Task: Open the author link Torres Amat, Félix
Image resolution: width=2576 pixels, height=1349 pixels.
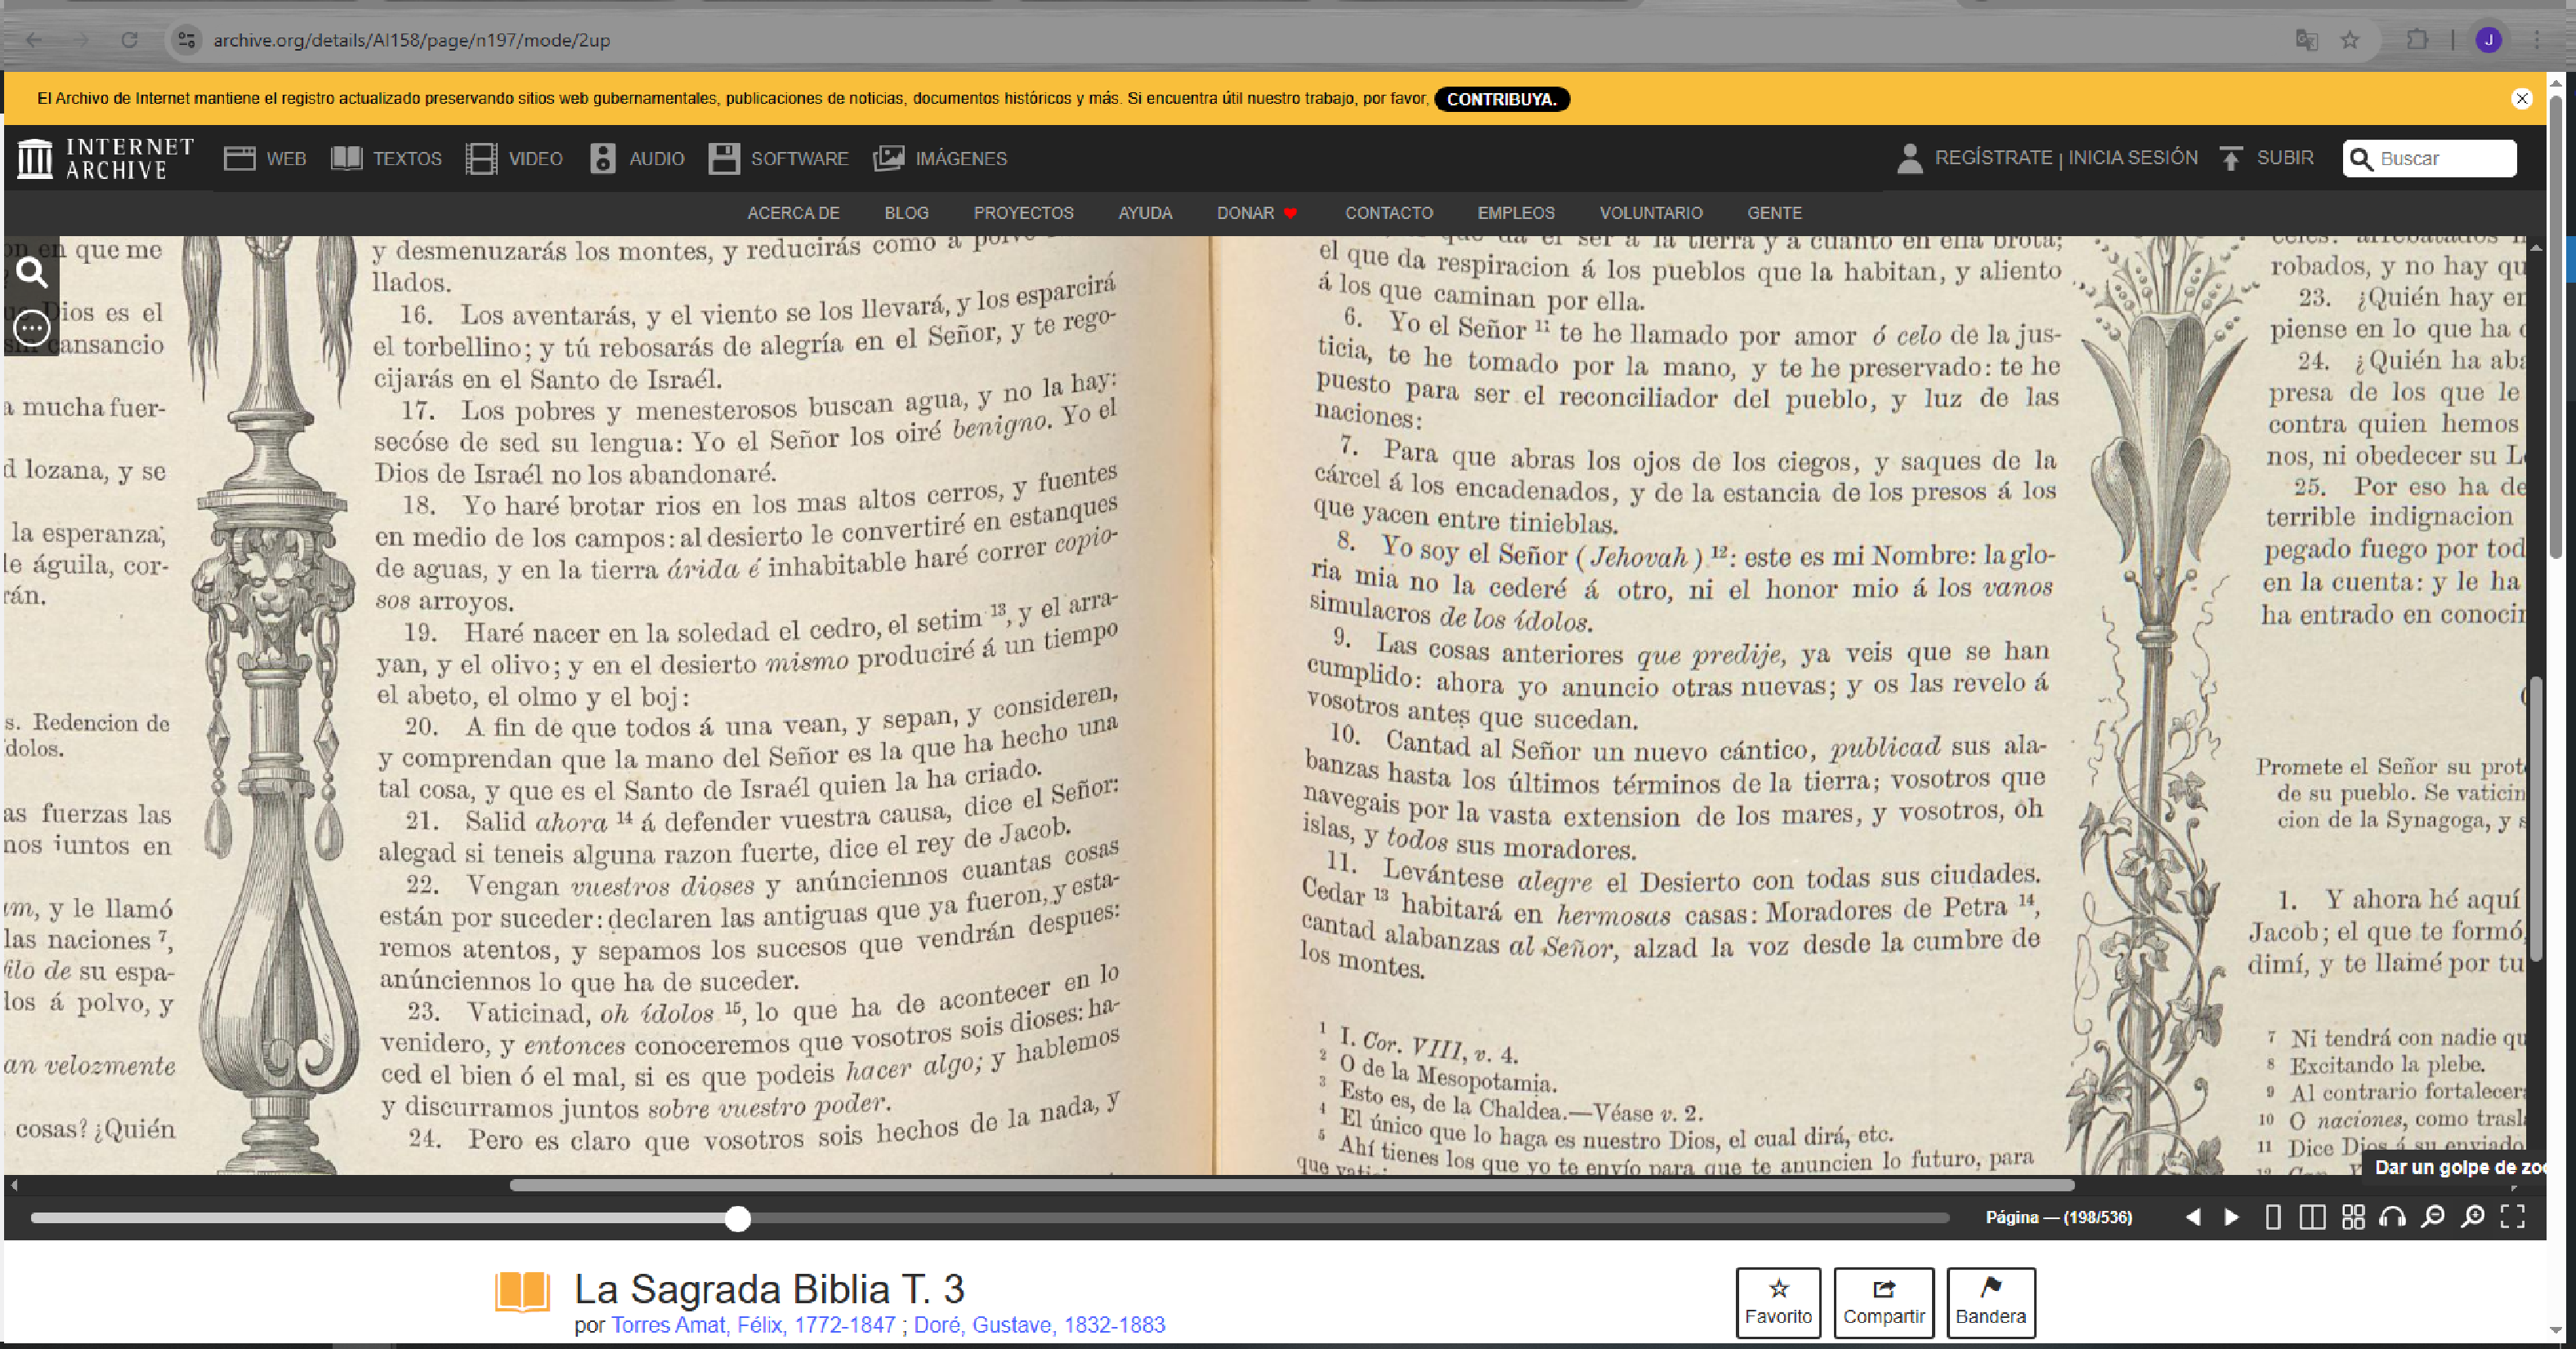Action: (x=752, y=1325)
